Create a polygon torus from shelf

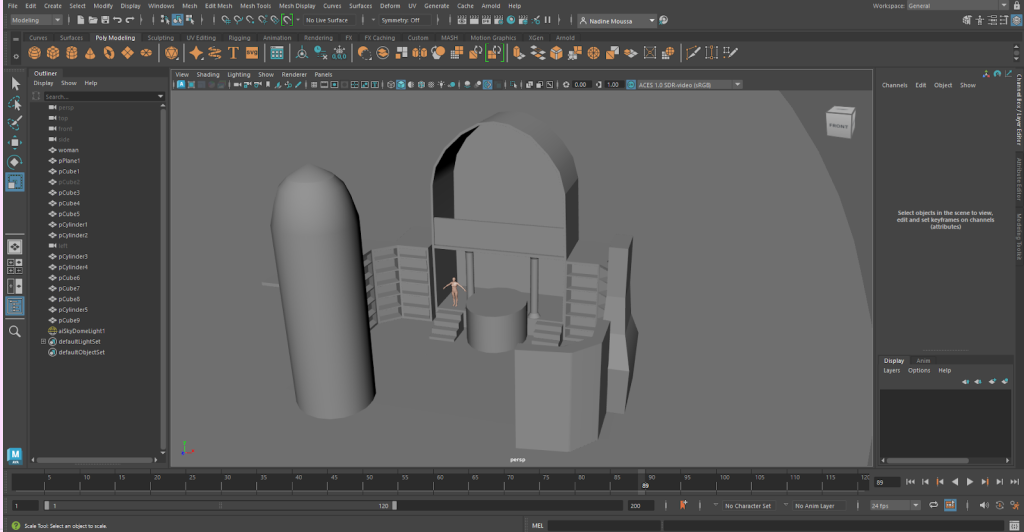(x=109, y=53)
